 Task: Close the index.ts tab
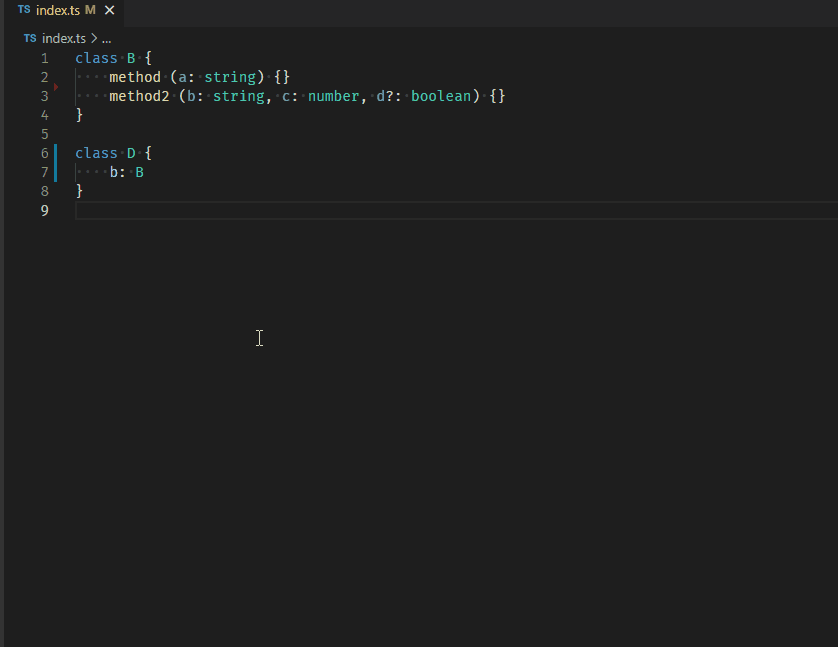click(x=110, y=10)
